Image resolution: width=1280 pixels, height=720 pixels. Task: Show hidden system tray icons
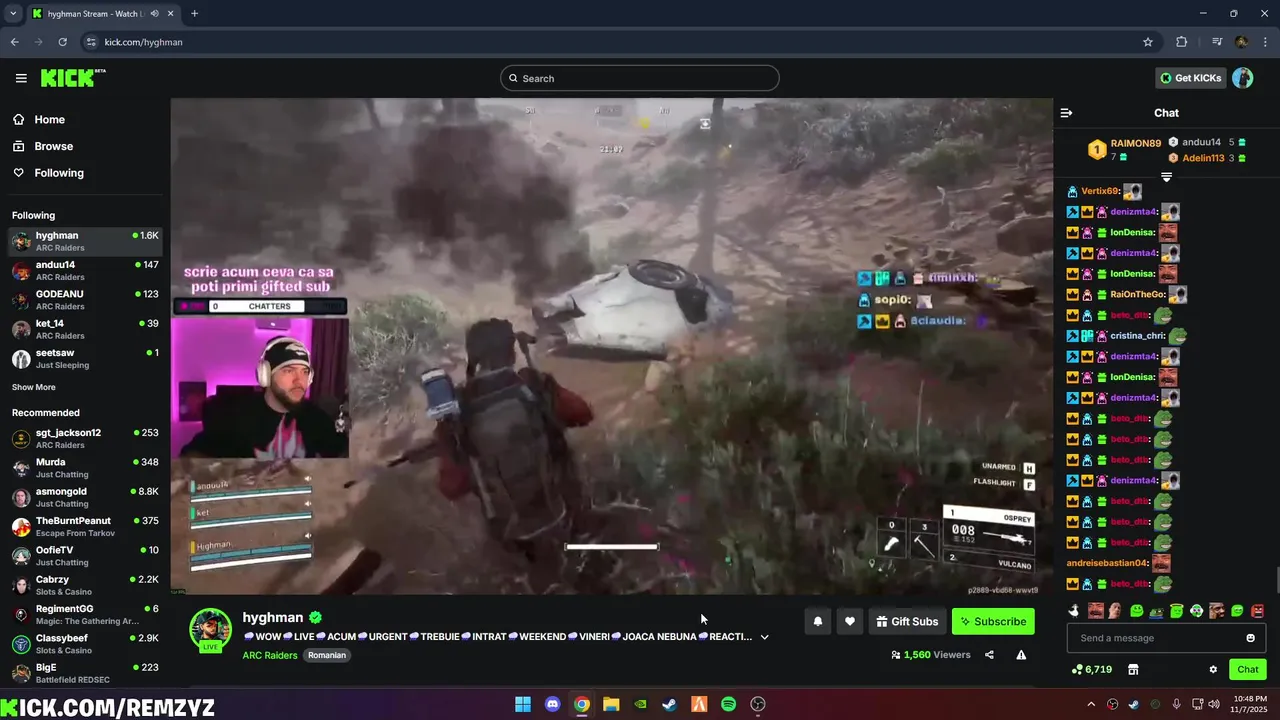[x=1091, y=704]
